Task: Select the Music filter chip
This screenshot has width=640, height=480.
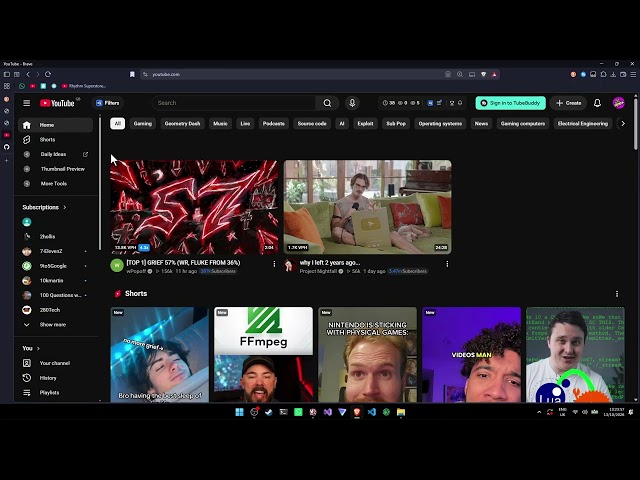Action: (x=220, y=124)
